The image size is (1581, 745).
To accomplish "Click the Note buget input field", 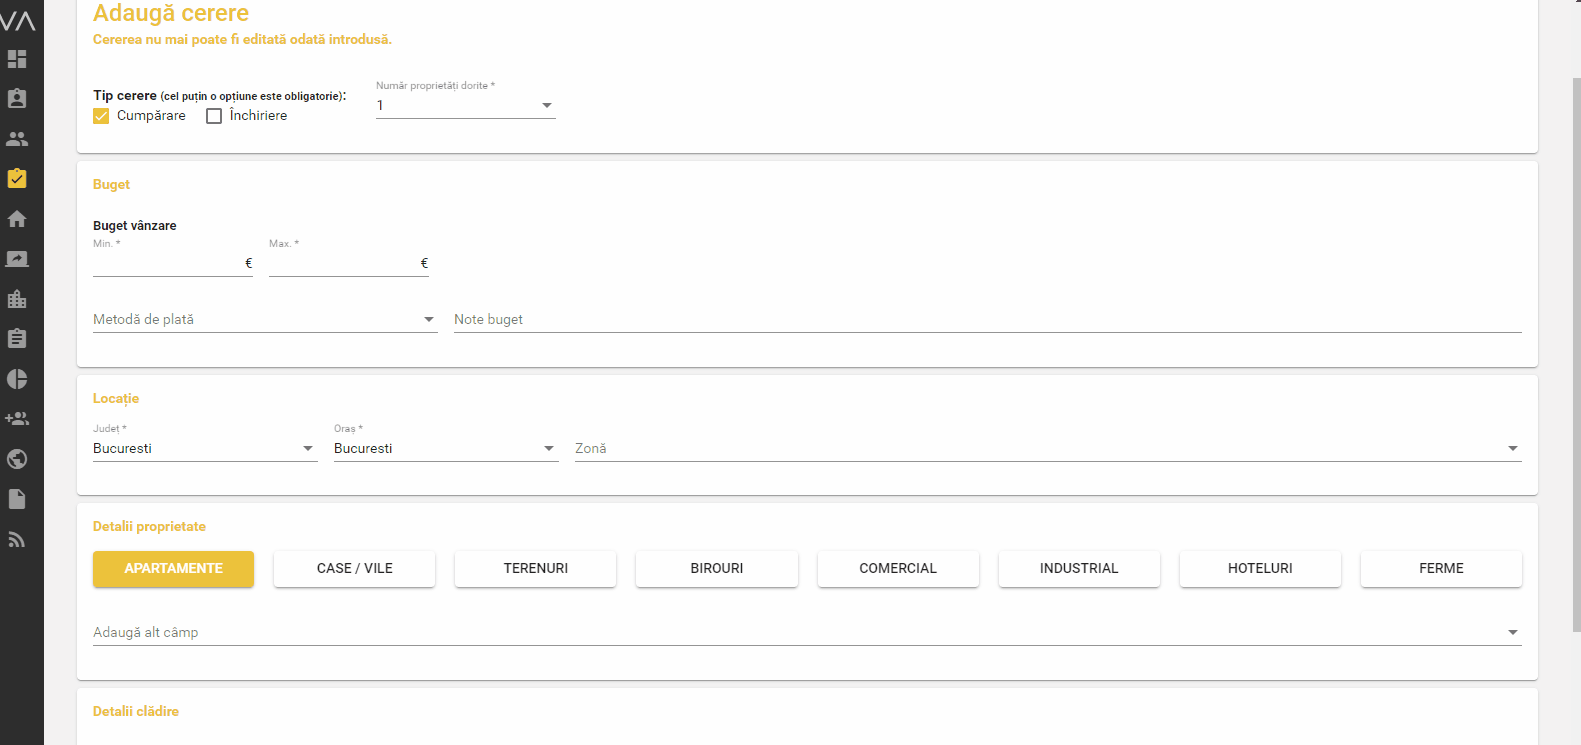I will click(x=987, y=320).
